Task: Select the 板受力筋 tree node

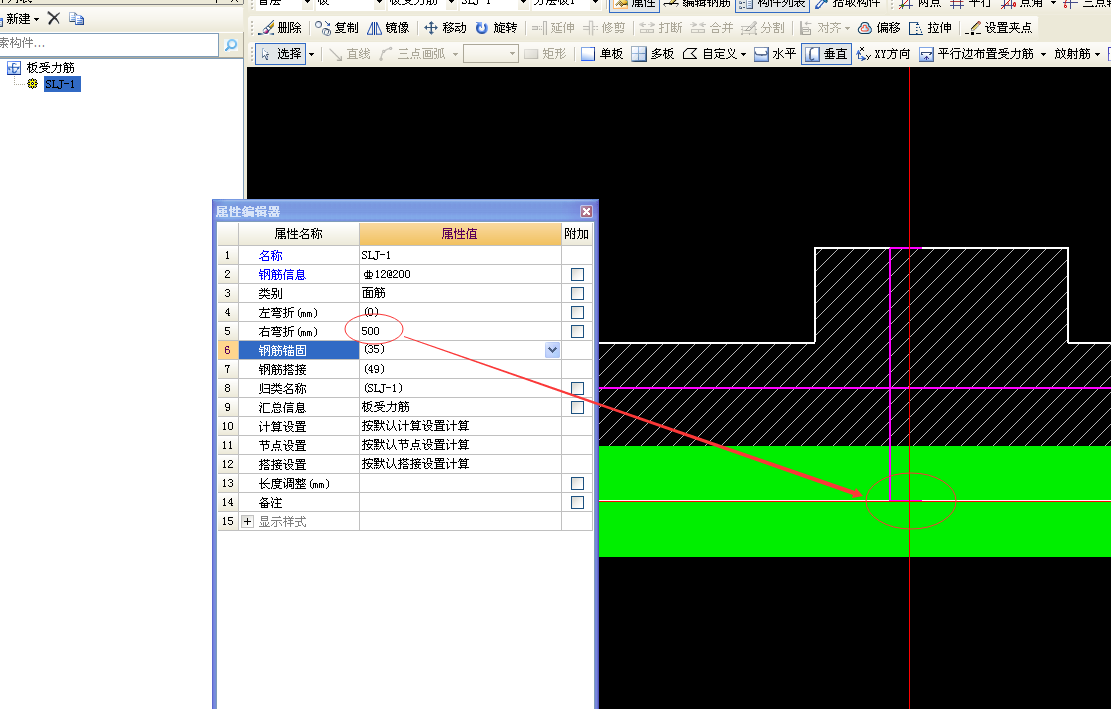Action: point(50,67)
